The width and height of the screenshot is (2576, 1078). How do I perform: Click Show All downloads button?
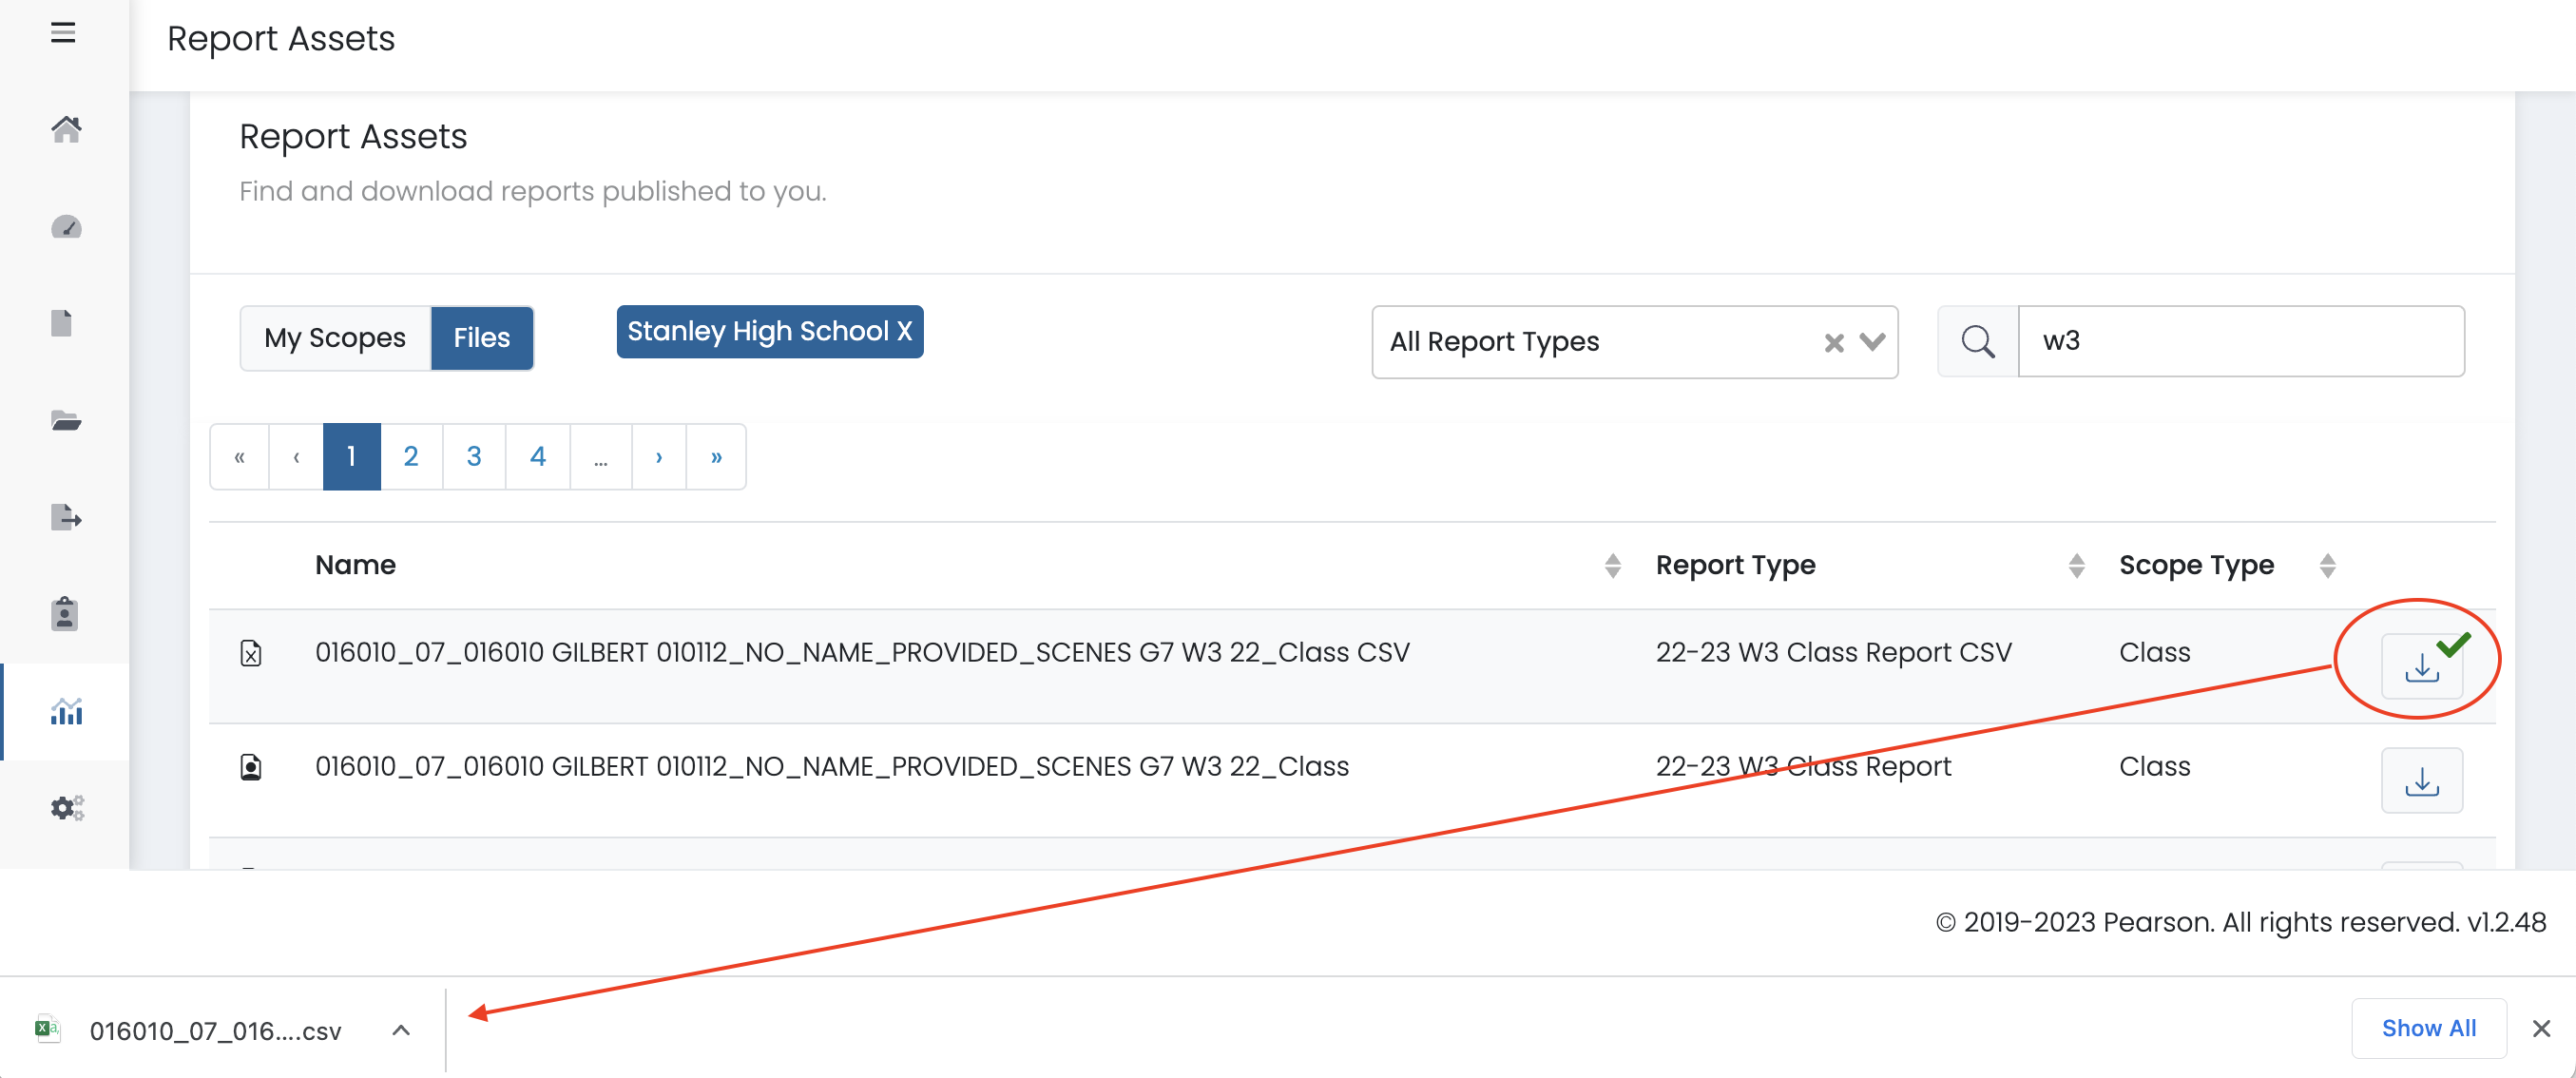point(2428,1028)
